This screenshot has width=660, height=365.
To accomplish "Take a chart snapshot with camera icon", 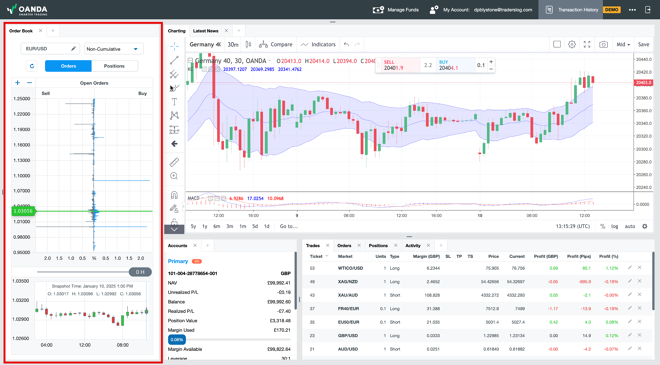I will (x=603, y=44).
